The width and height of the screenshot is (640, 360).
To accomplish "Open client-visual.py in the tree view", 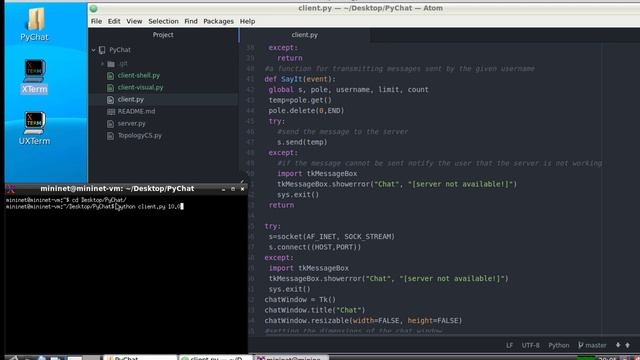I will (140, 87).
